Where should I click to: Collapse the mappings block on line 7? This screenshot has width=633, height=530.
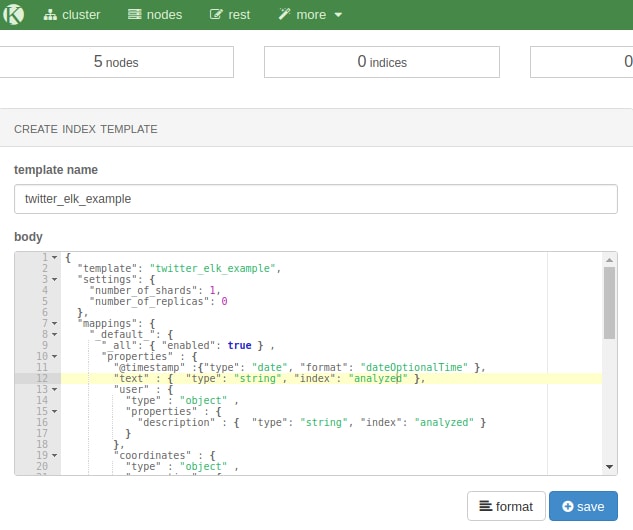point(54,324)
